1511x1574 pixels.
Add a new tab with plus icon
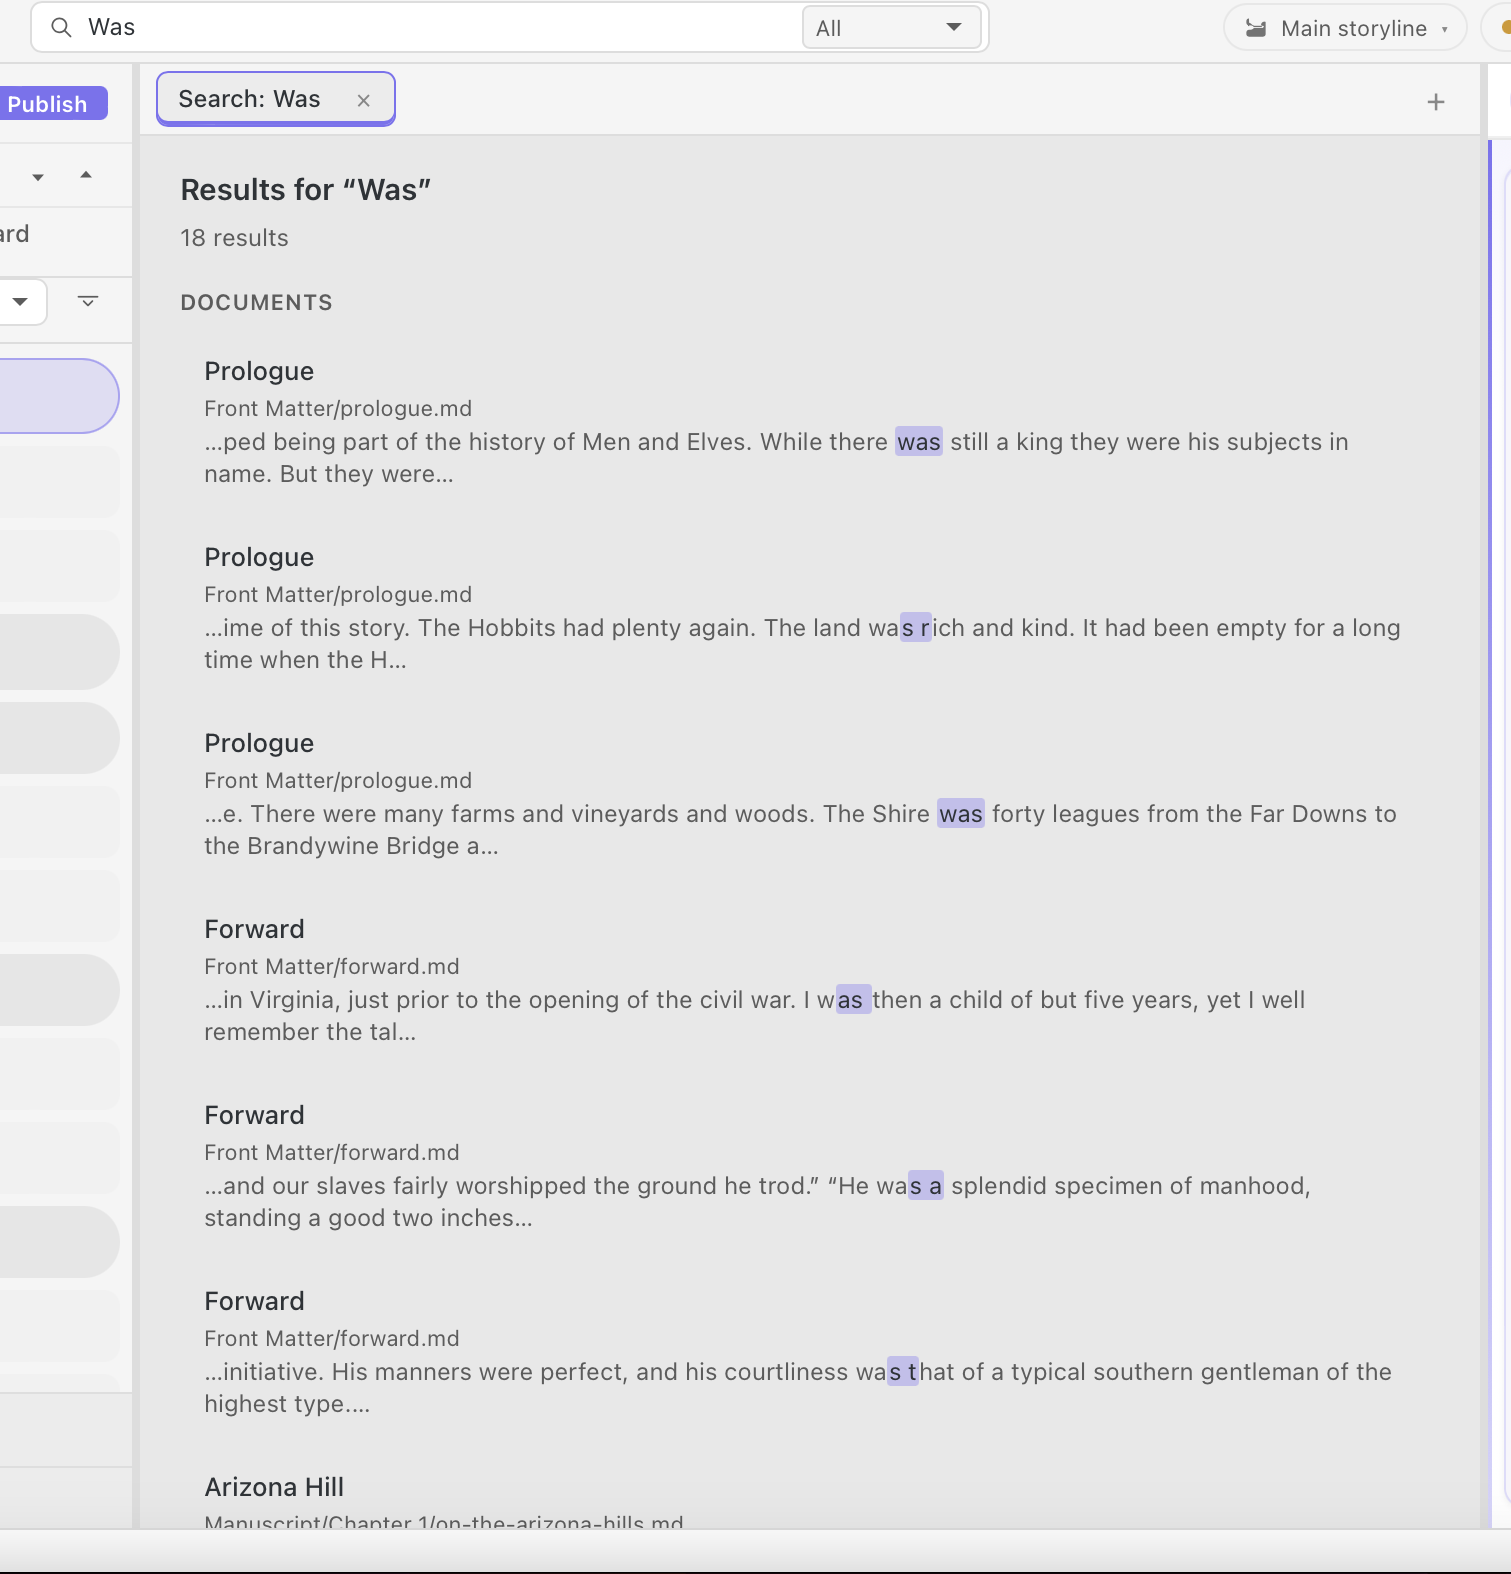(x=1436, y=101)
